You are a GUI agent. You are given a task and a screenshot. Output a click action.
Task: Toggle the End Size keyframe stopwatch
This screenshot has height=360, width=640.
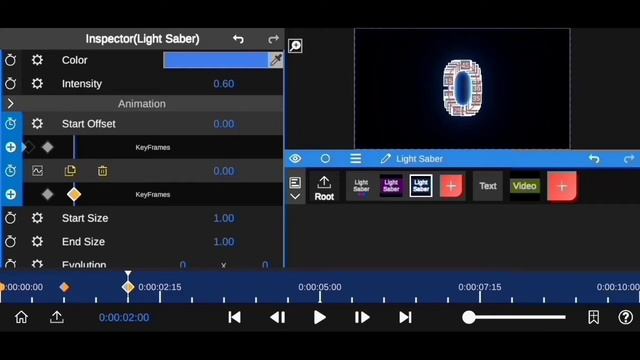11,242
